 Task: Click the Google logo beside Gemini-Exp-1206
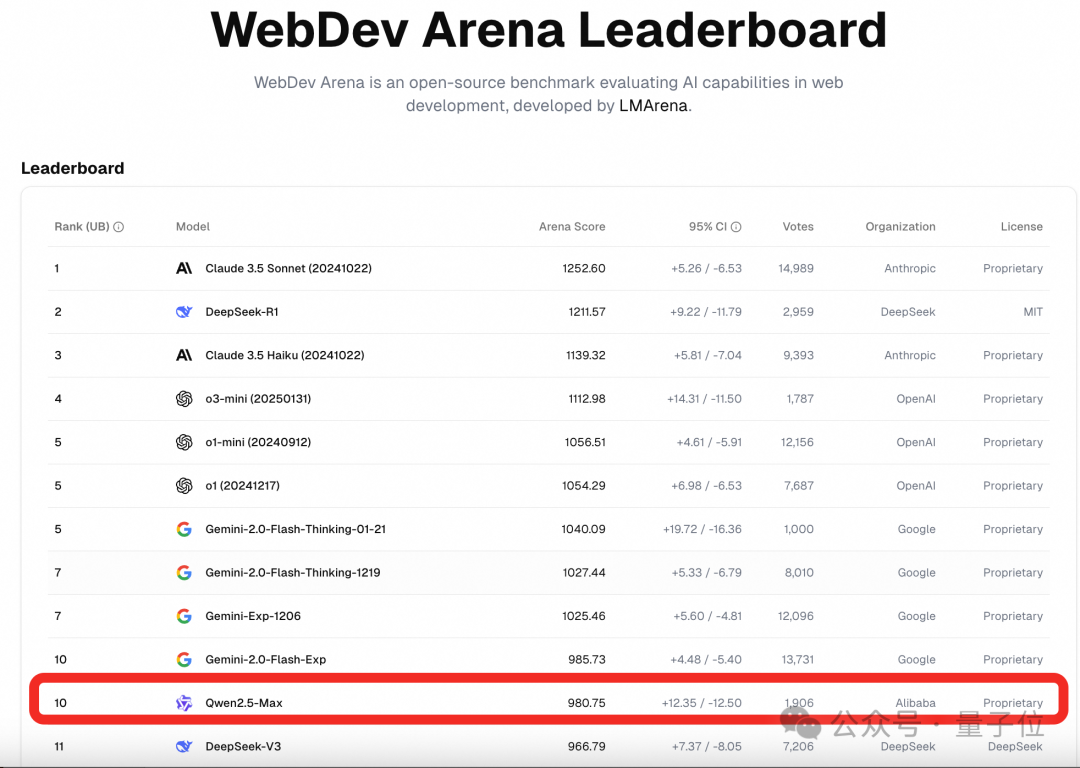184,615
